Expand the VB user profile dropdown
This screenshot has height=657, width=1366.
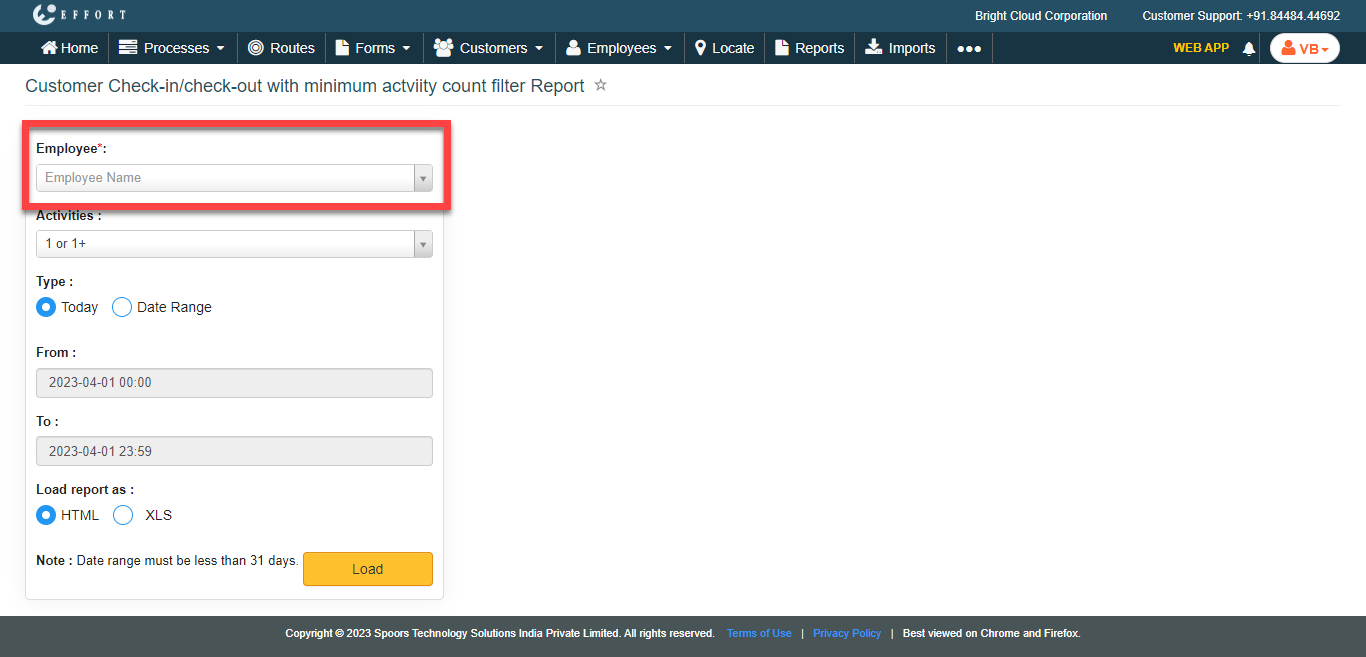coord(1304,48)
